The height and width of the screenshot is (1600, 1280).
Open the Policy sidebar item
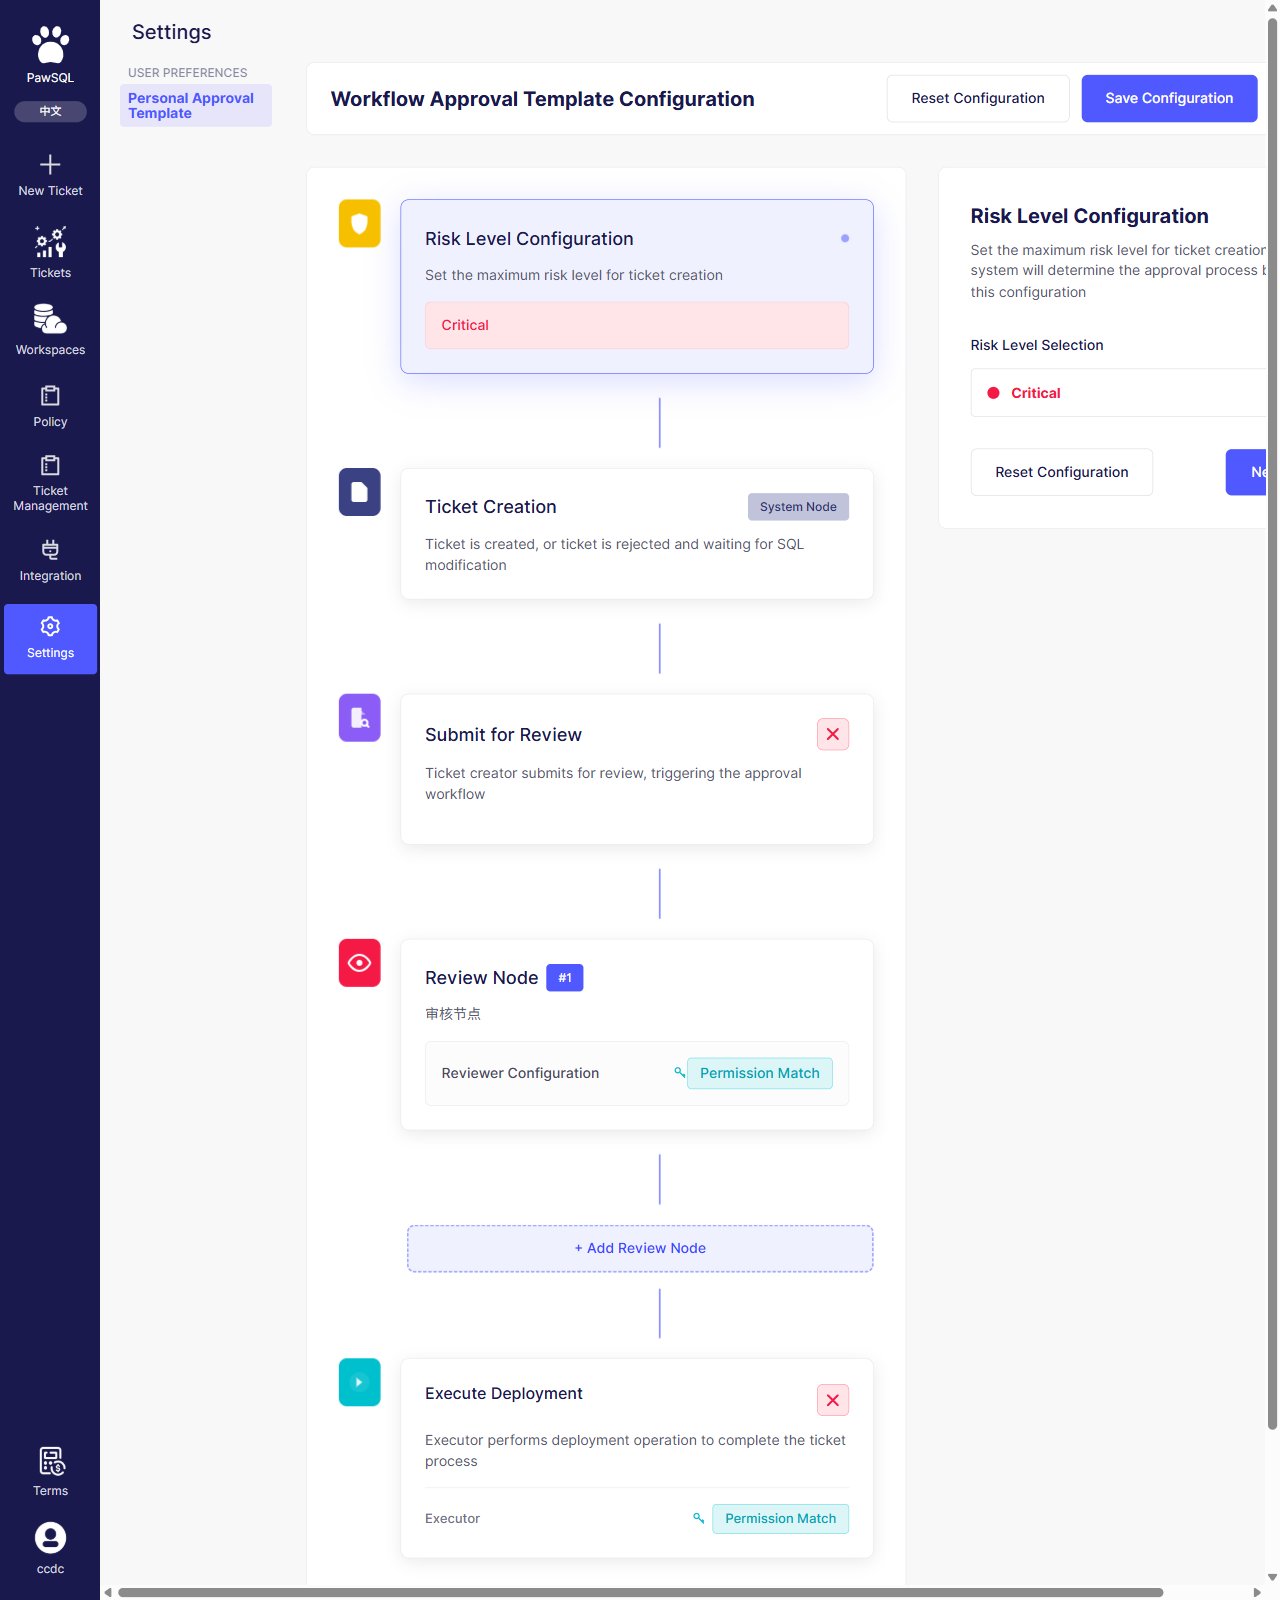(x=50, y=406)
